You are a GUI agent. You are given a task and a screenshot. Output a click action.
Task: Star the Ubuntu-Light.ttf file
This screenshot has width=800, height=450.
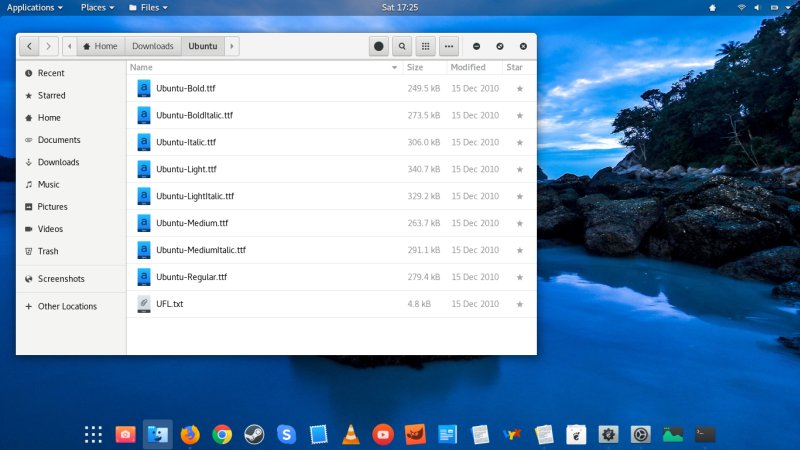[x=519, y=169]
